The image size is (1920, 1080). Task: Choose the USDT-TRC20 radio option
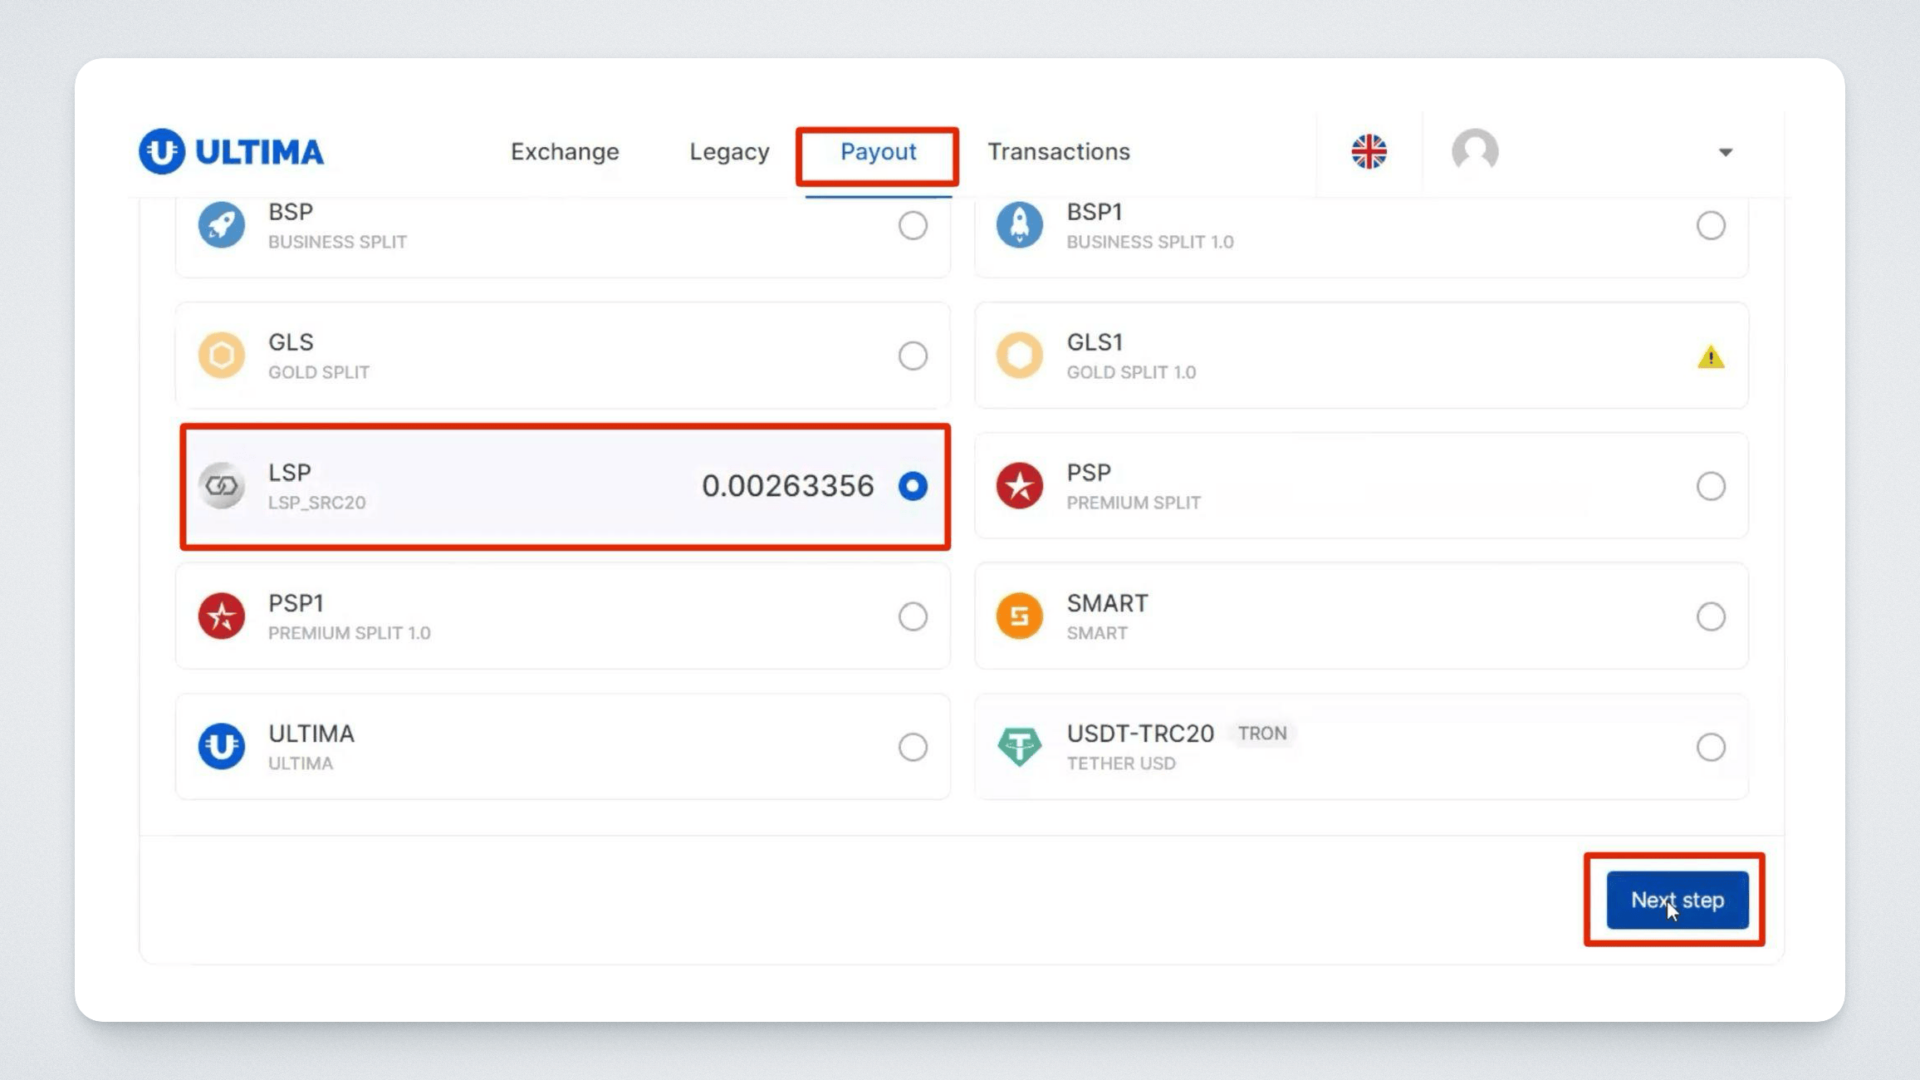click(1710, 747)
